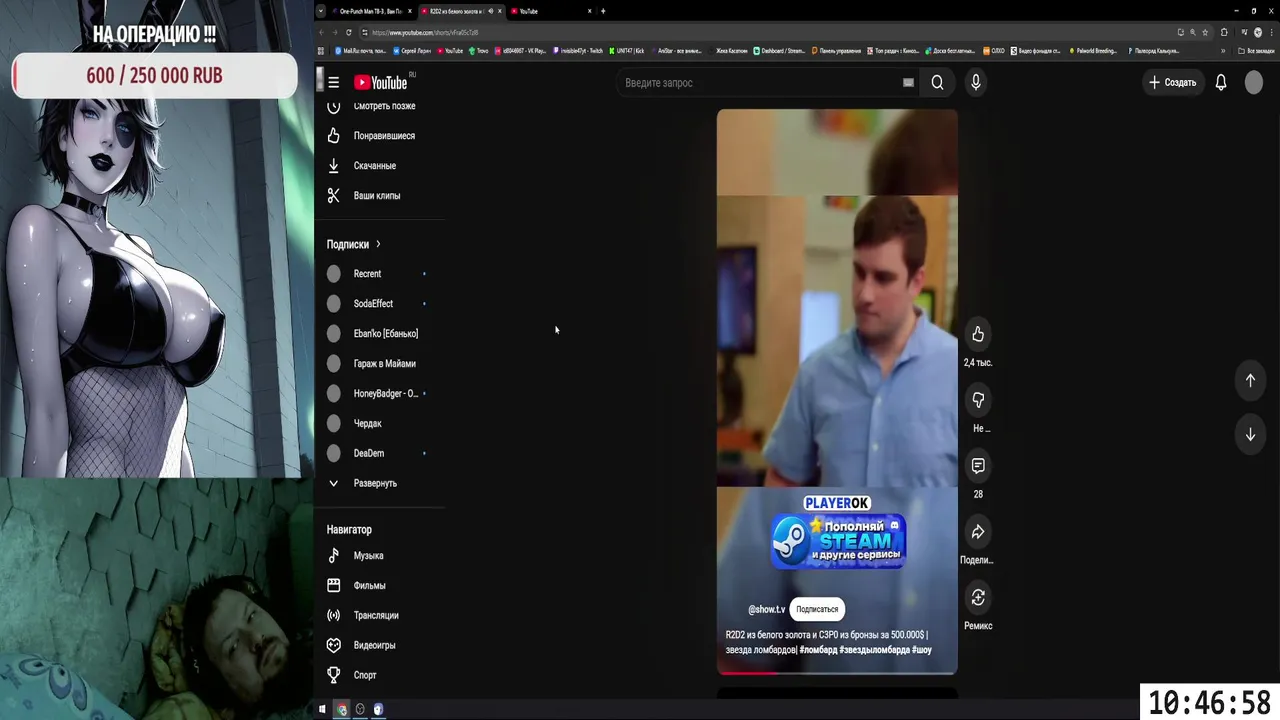Open the tab search dropdown arrow
The height and width of the screenshot is (720, 1280).
(x=321, y=11)
